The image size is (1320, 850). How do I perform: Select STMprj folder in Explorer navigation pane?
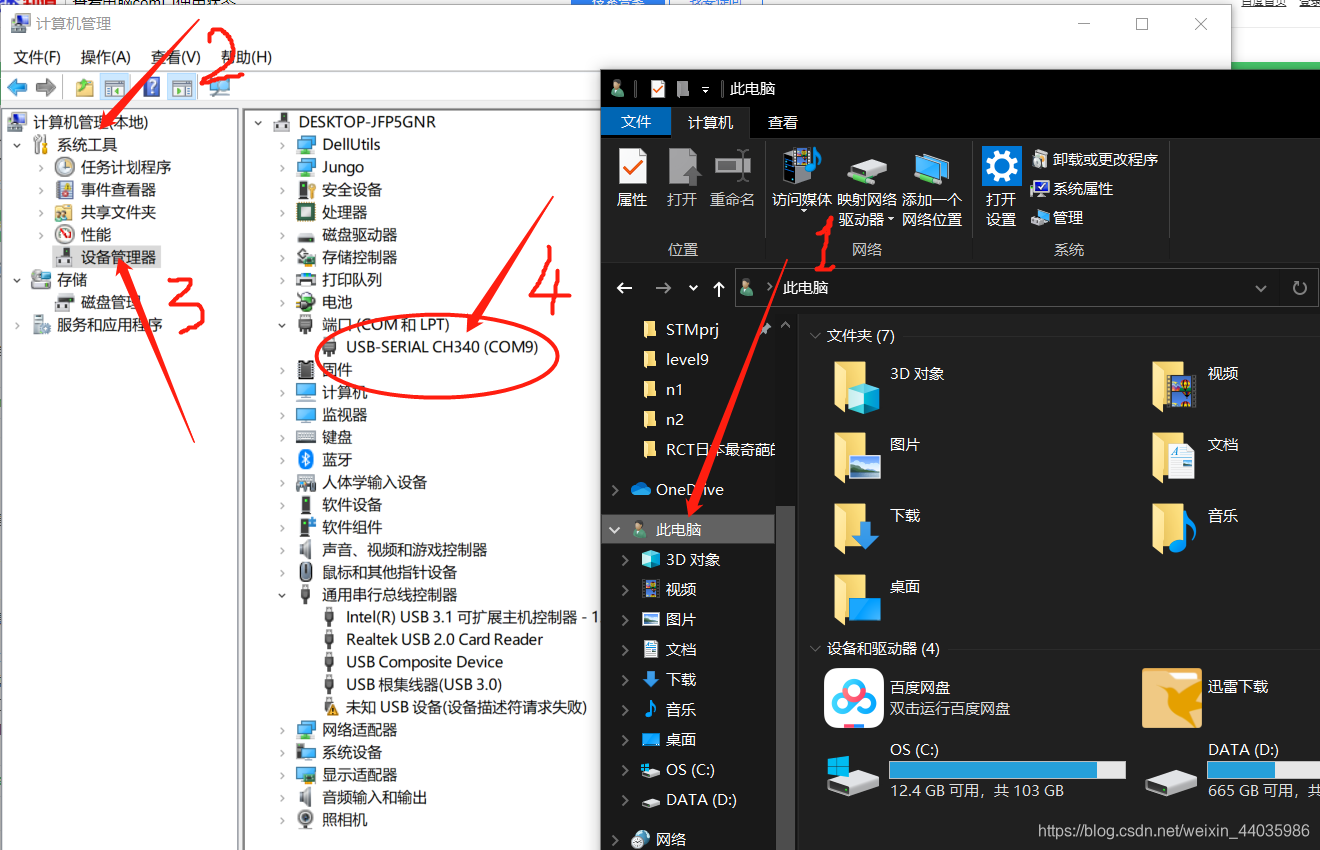point(692,329)
